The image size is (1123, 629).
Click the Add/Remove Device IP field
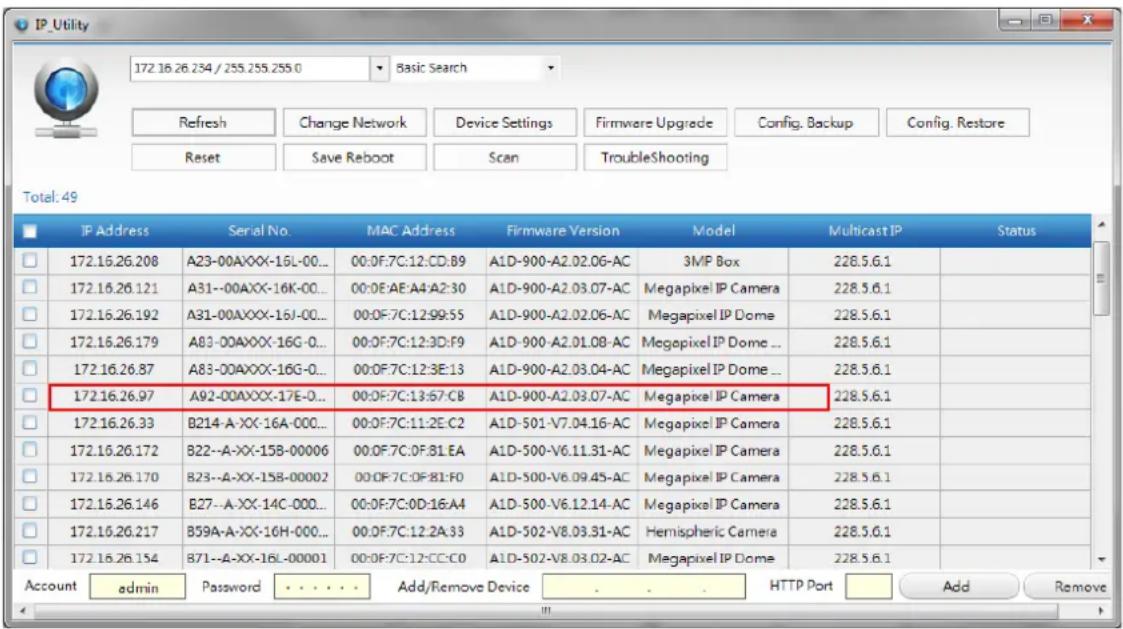coord(644,587)
